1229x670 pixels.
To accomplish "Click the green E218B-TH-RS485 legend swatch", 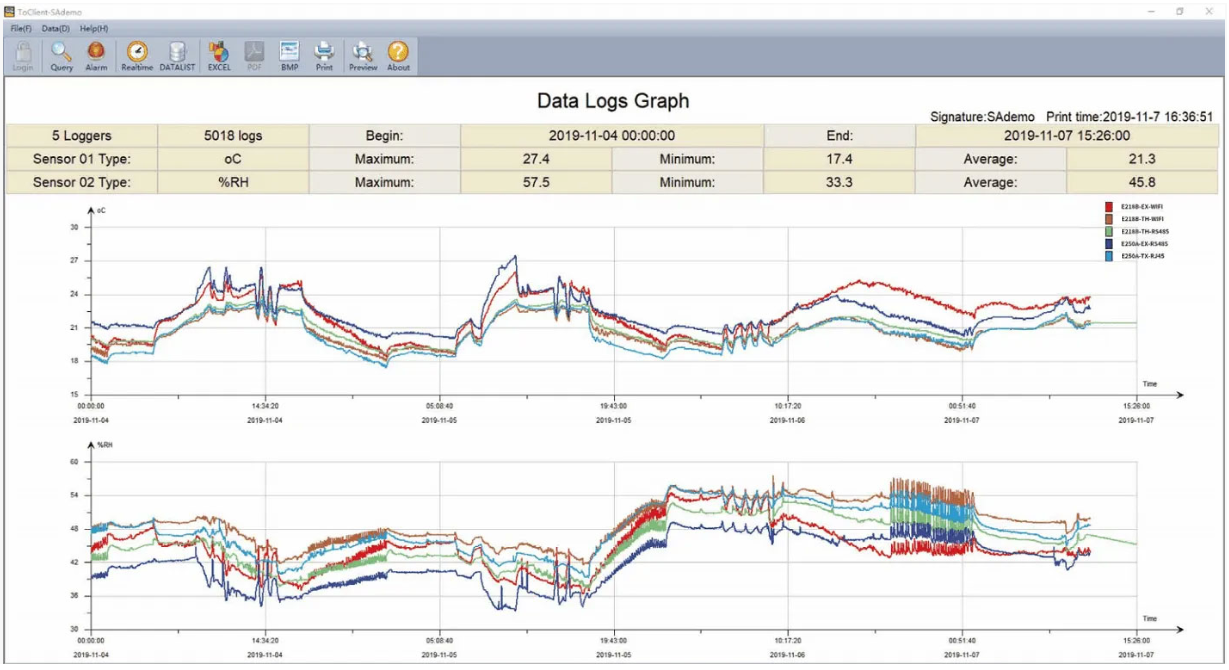I will (1109, 231).
